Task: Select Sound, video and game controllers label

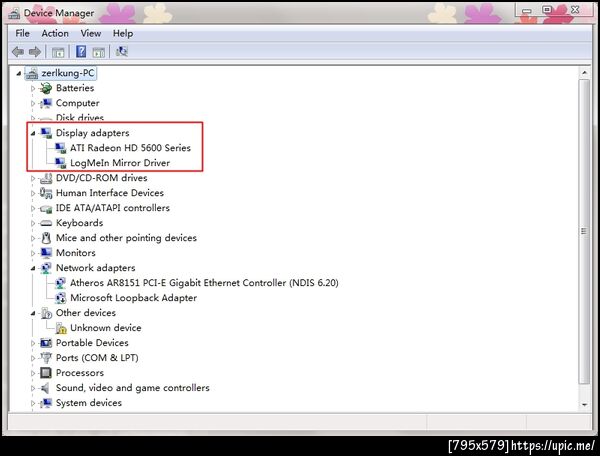Action: pos(132,388)
